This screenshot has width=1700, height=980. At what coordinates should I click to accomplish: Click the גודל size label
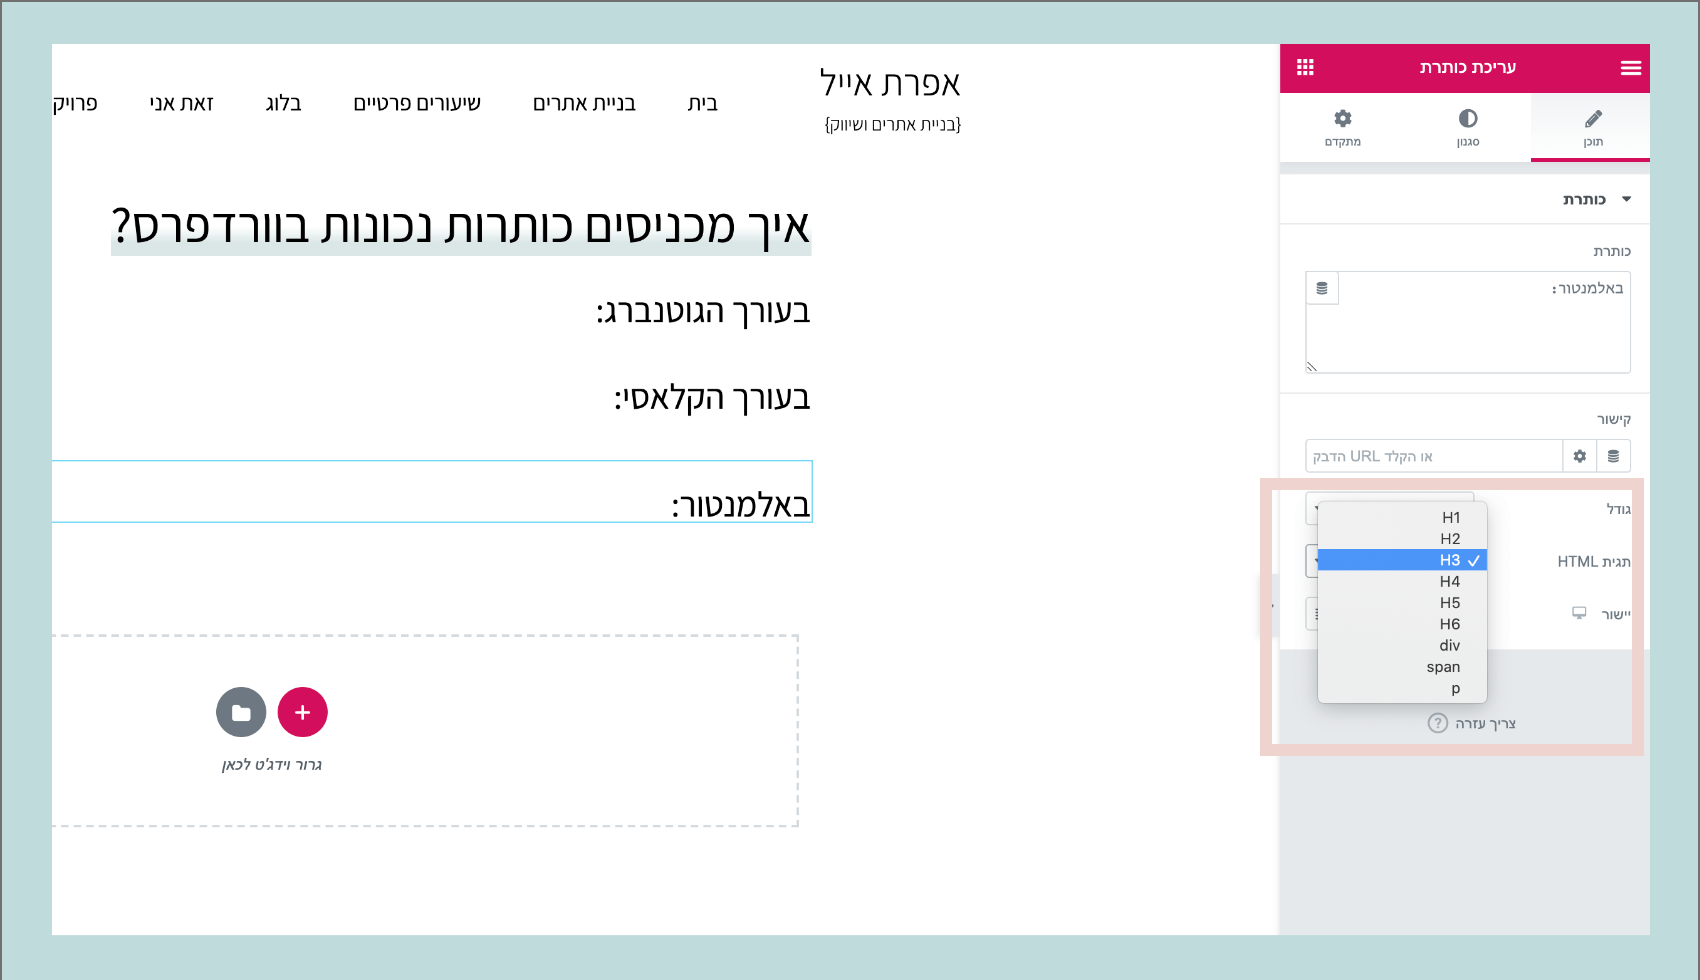coord(1618,509)
